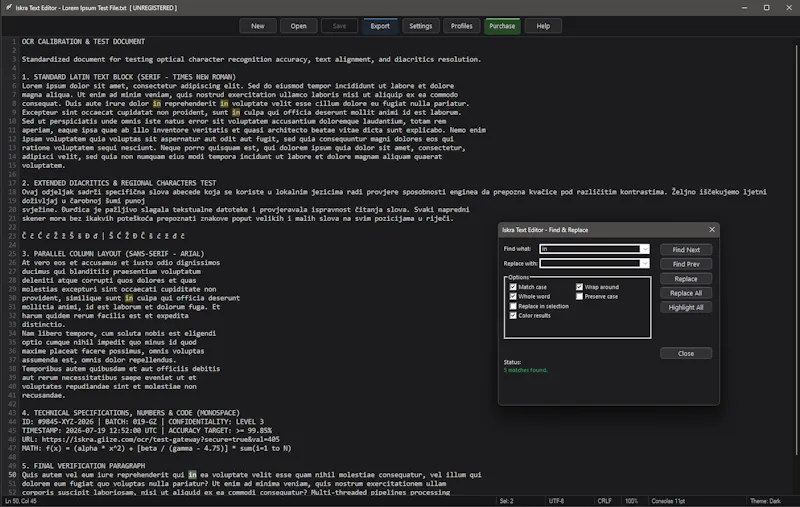Image resolution: width=800 pixels, height=507 pixels.
Task: Maximize the Iskra Text Editor window
Action: 766,8
